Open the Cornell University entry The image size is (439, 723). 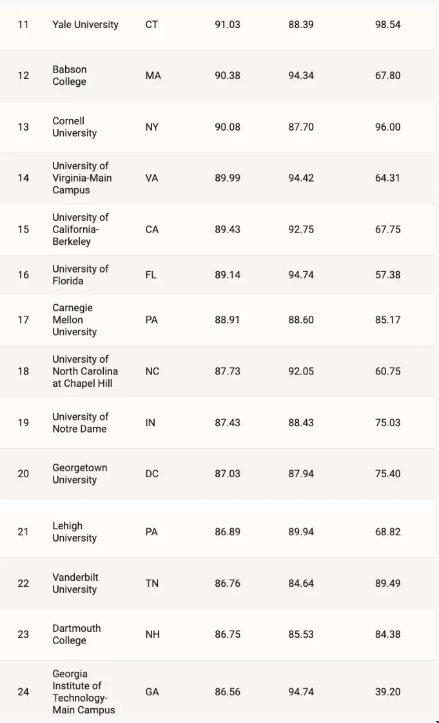point(74,127)
